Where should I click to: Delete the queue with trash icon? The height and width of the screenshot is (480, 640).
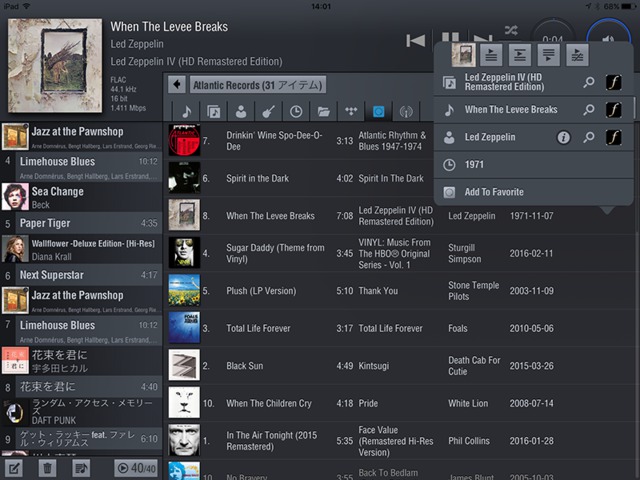click(x=47, y=468)
